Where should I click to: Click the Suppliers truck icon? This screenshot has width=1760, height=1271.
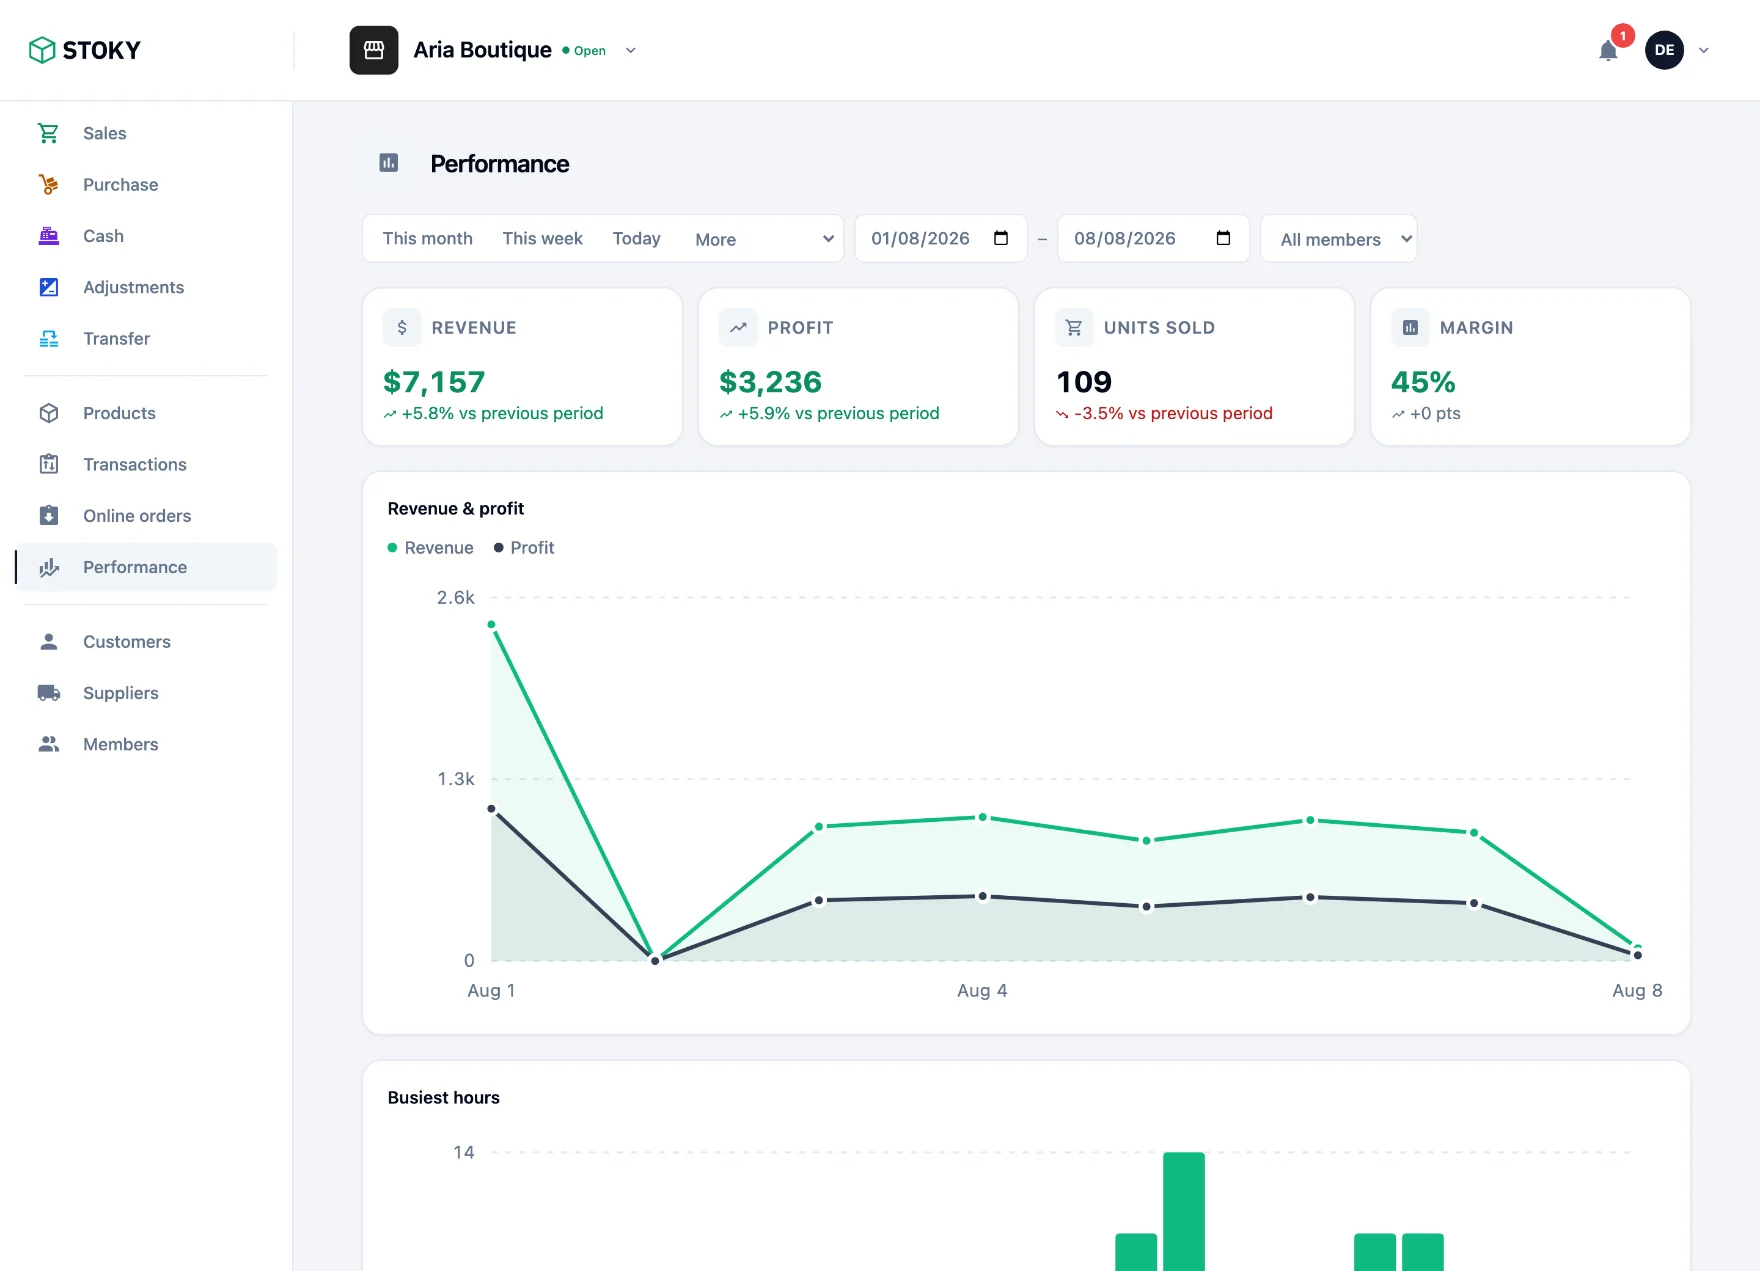coord(48,692)
